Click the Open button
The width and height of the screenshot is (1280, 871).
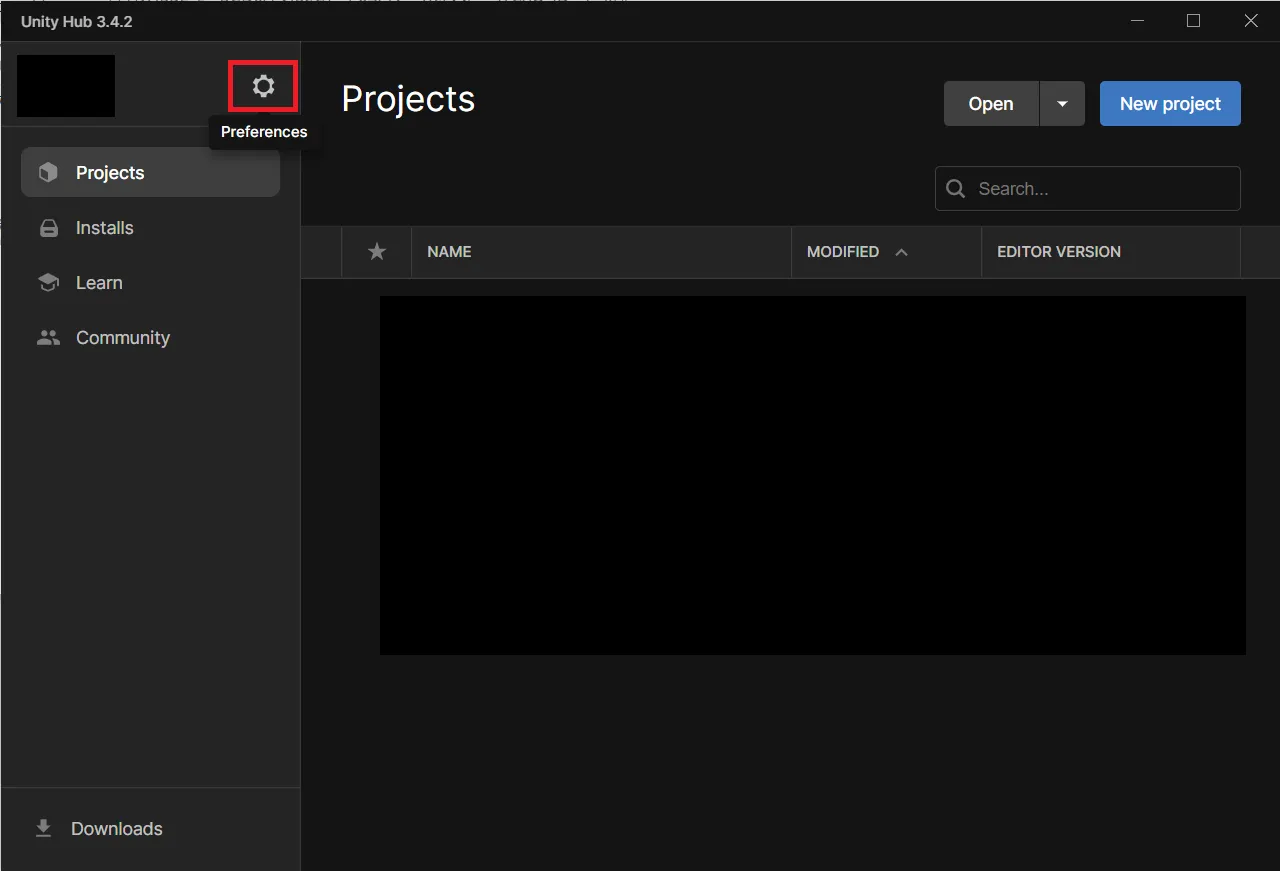tap(990, 104)
